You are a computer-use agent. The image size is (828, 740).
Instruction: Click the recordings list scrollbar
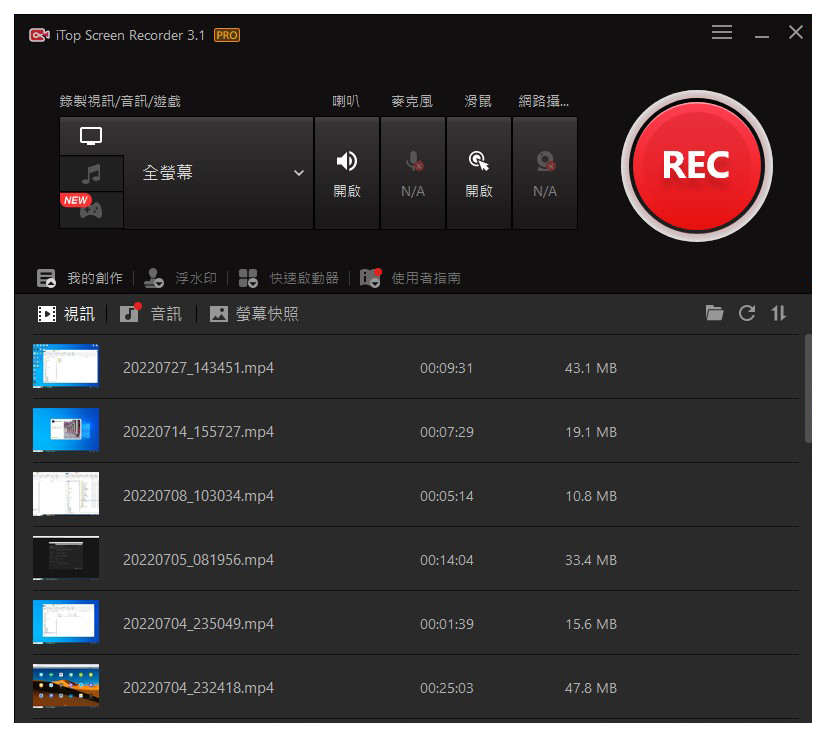[x=807, y=388]
